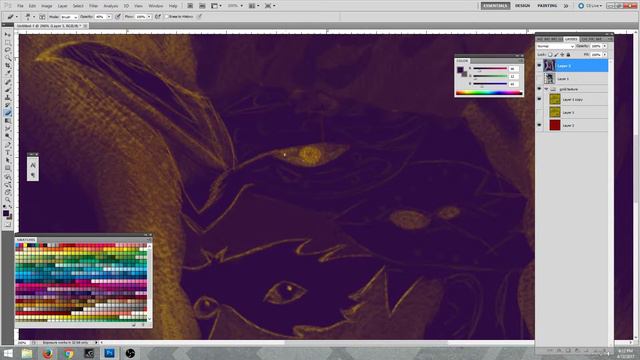Image resolution: width=640 pixels, height=360 pixels.
Task: Select the Rectangular Marquee tool
Action: [7, 43]
